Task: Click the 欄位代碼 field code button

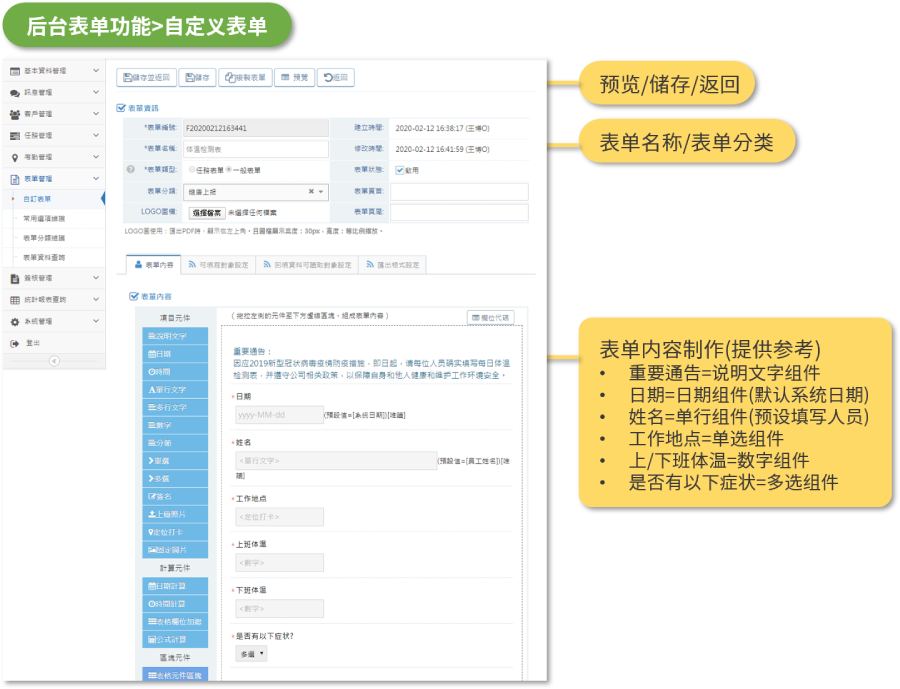Action: 492,315
